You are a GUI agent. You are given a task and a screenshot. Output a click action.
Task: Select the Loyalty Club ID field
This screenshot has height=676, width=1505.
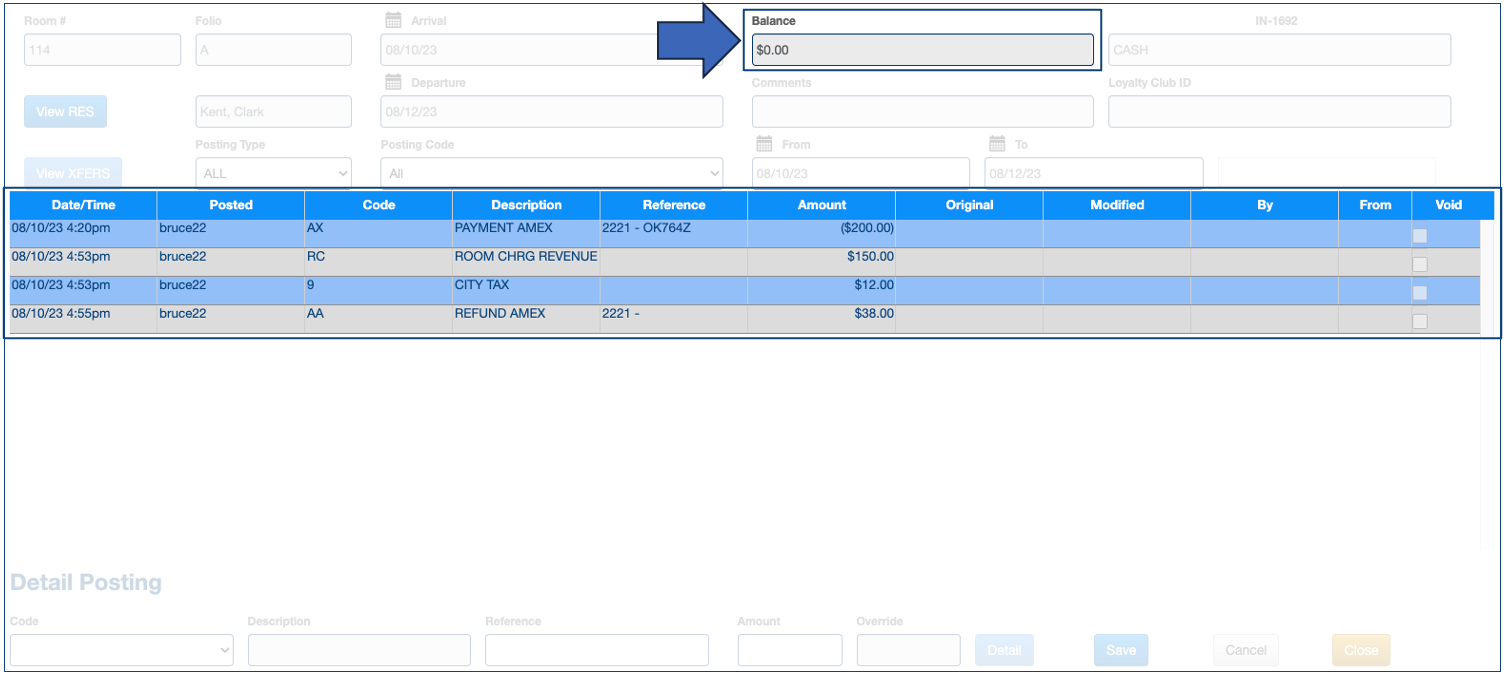click(1278, 111)
